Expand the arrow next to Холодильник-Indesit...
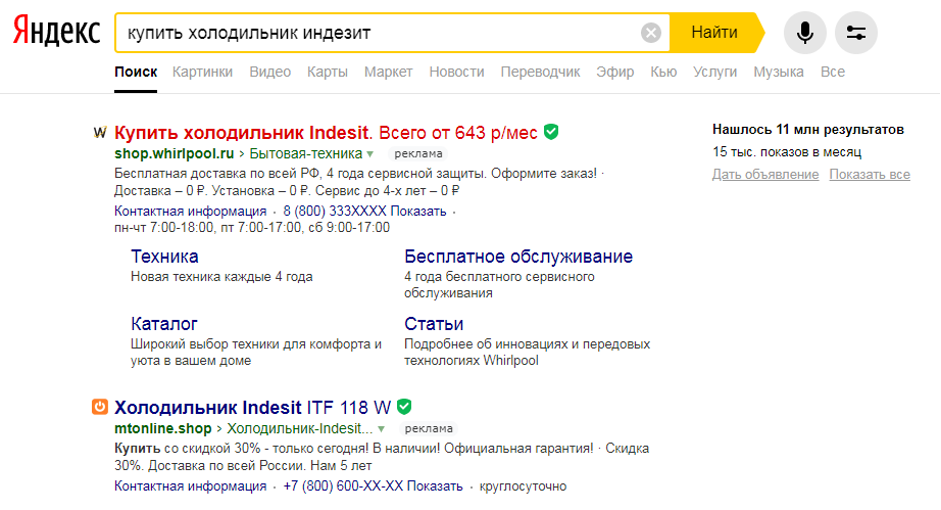The height and width of the screenshot is (510, 941). 381,429
